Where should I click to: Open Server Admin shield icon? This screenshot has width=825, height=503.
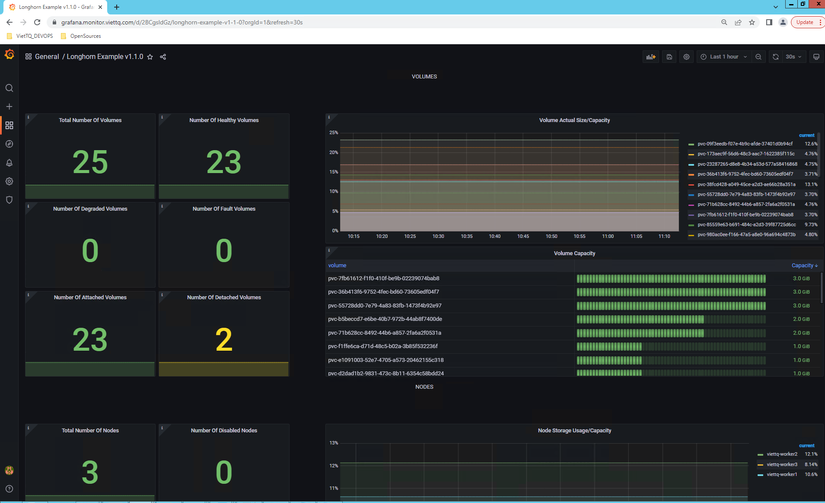pos(9,200)
